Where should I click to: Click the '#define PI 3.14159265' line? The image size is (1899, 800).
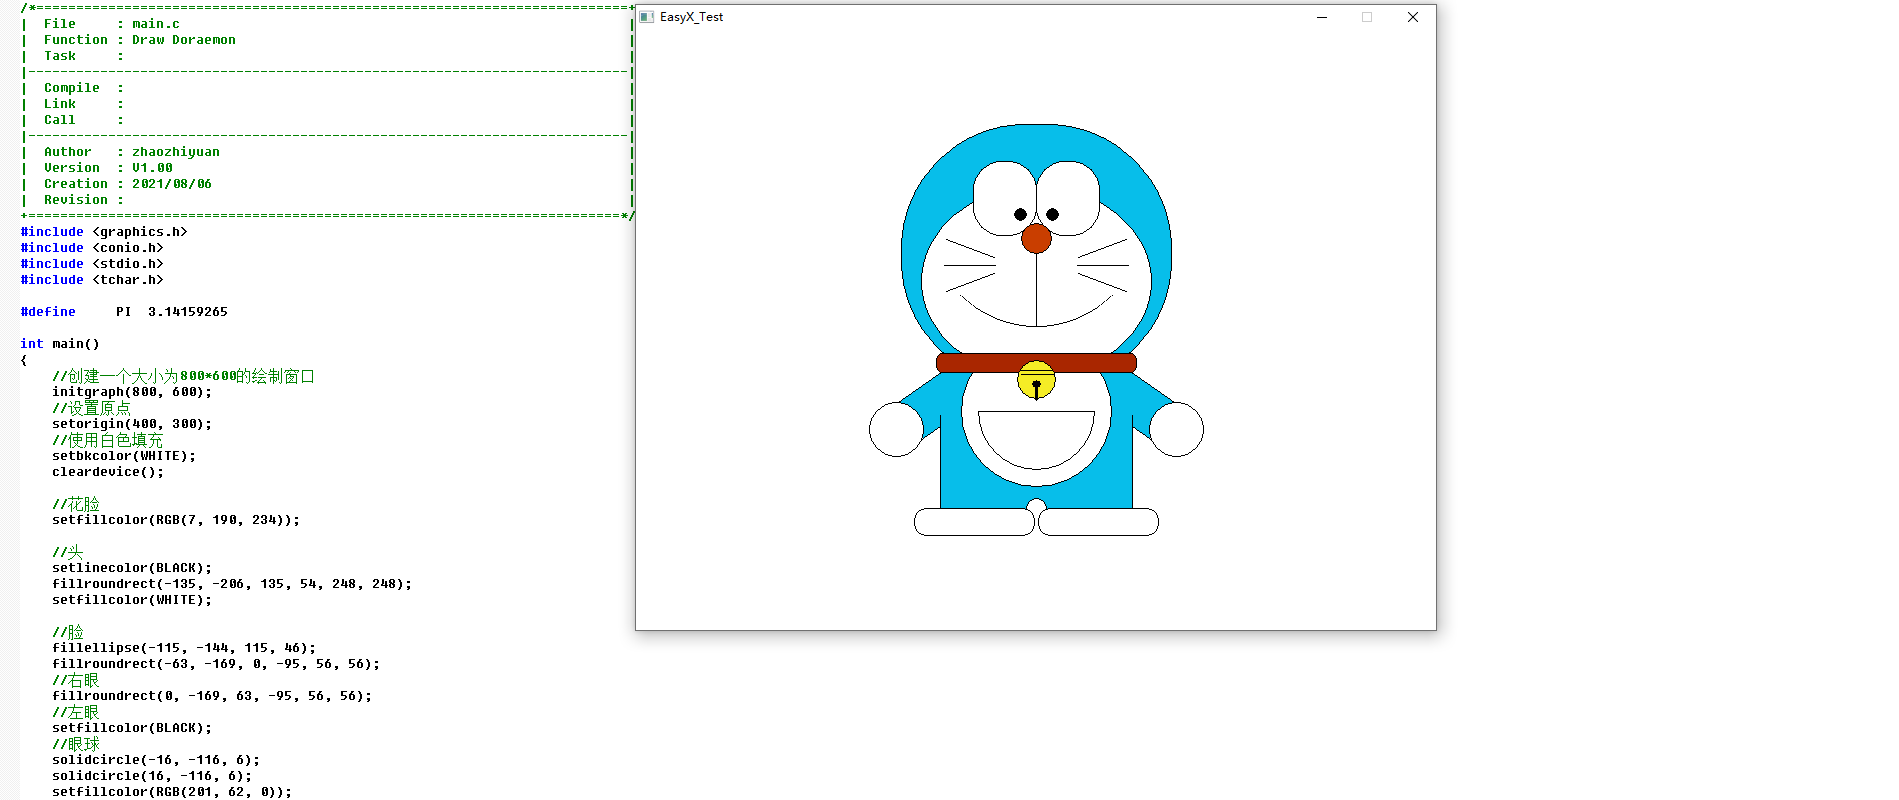pyautogui.click(x=124, y=312)
